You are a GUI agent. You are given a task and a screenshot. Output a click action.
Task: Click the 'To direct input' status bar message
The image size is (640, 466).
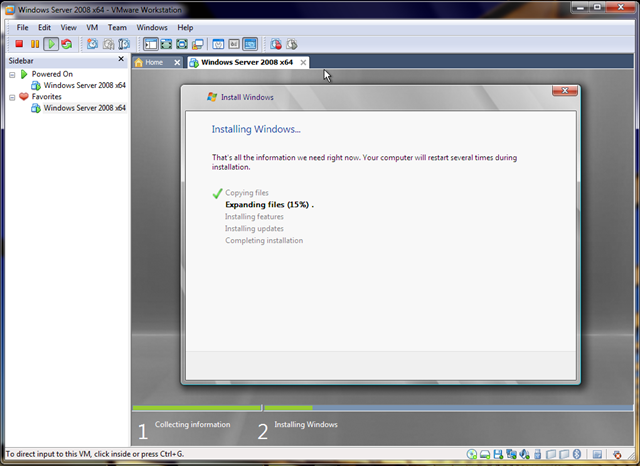pyautogui.click(x=95, y=454)
